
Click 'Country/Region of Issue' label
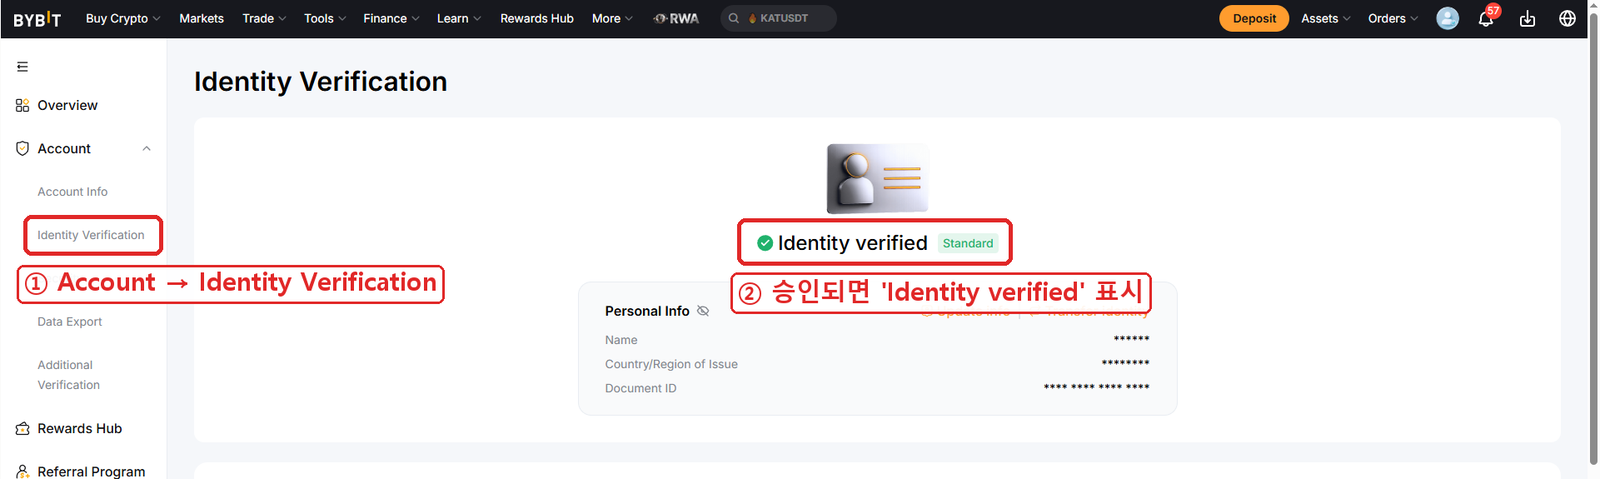point(671,364)
